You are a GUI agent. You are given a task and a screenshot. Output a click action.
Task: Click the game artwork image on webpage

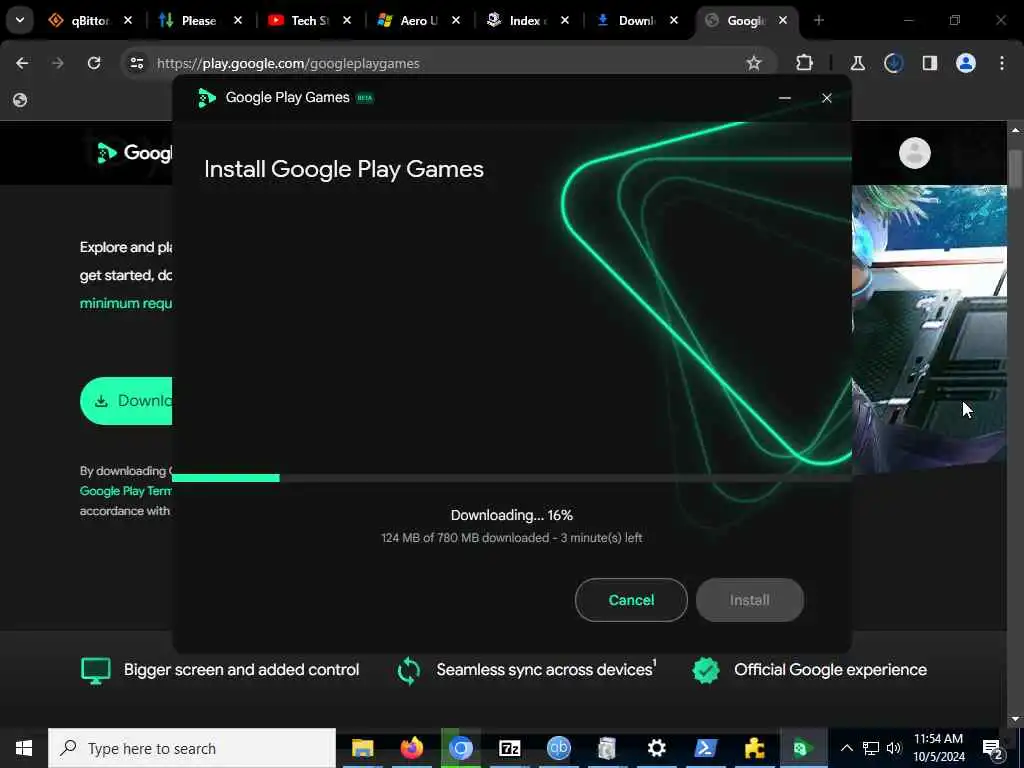point(929,328)
